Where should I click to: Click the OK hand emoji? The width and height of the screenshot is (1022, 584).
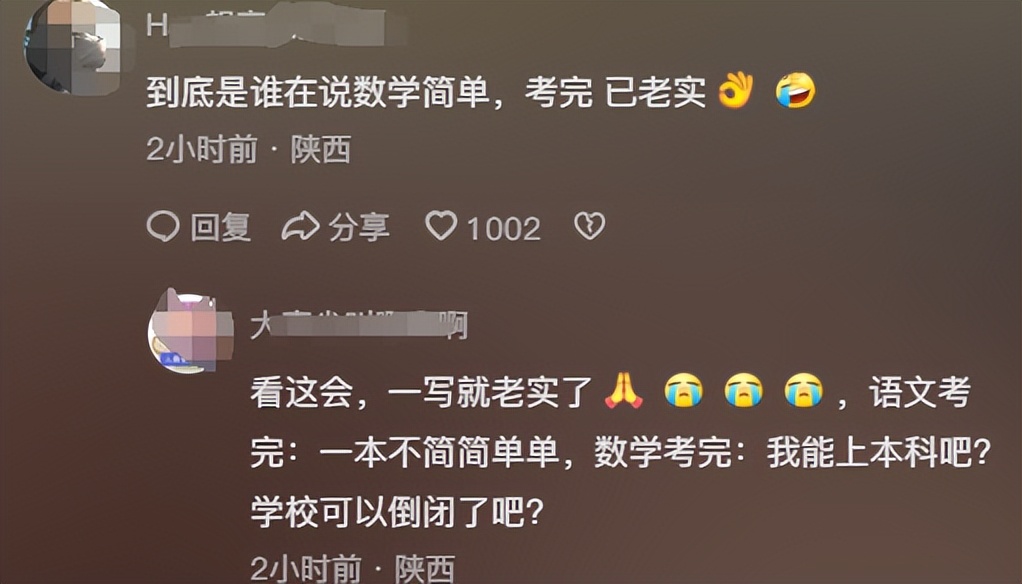tap(735, 90)
